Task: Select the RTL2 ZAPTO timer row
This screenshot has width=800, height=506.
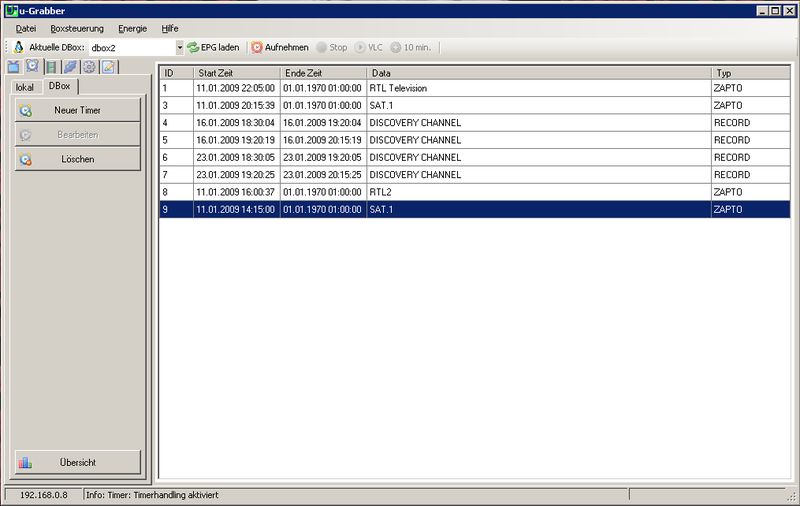Action: click(474, 192)
